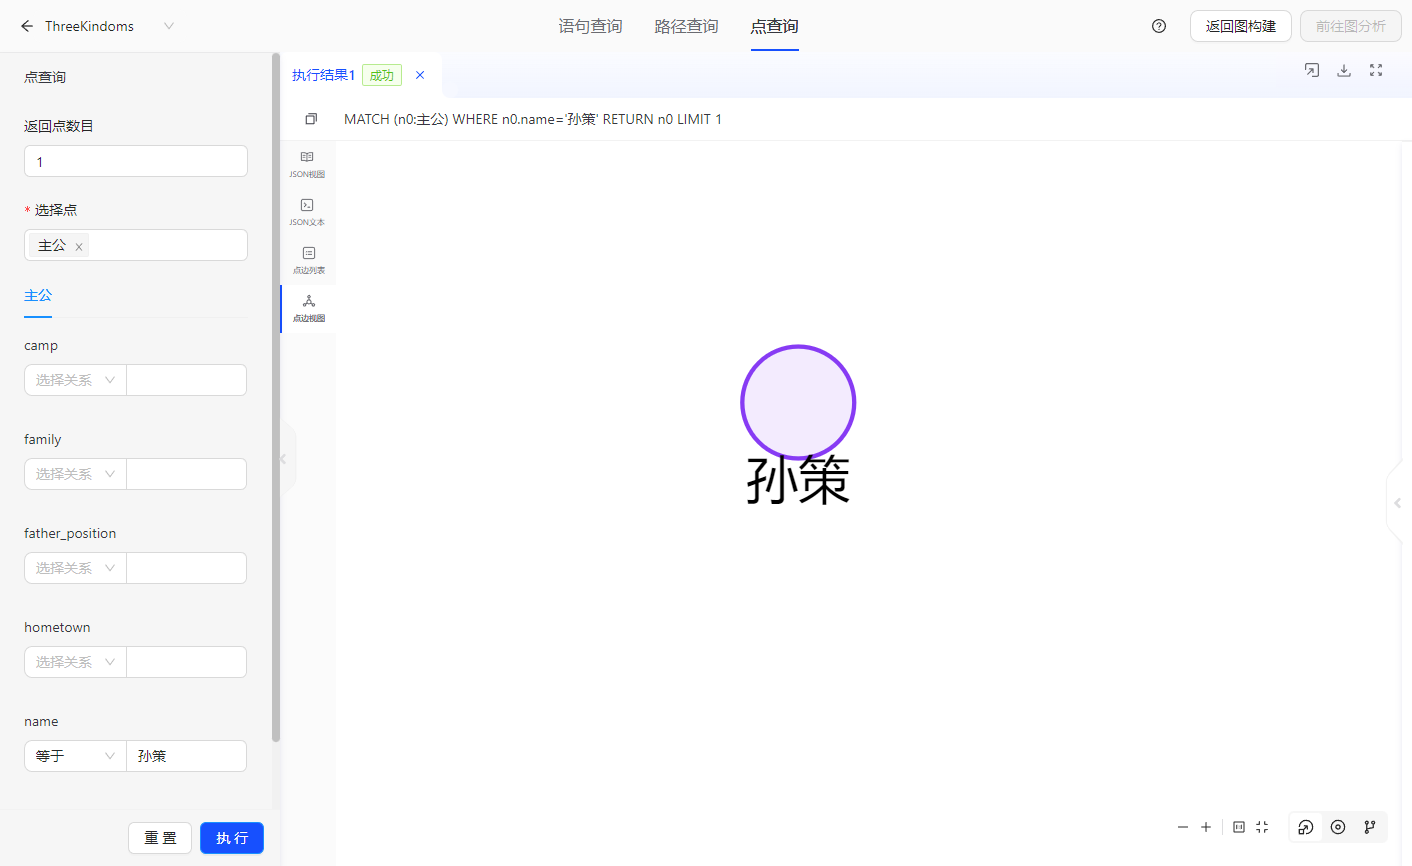The image size is (1412, 866).
Task: Select the 主公 sub-tab
Action: (x=38, y=296)
